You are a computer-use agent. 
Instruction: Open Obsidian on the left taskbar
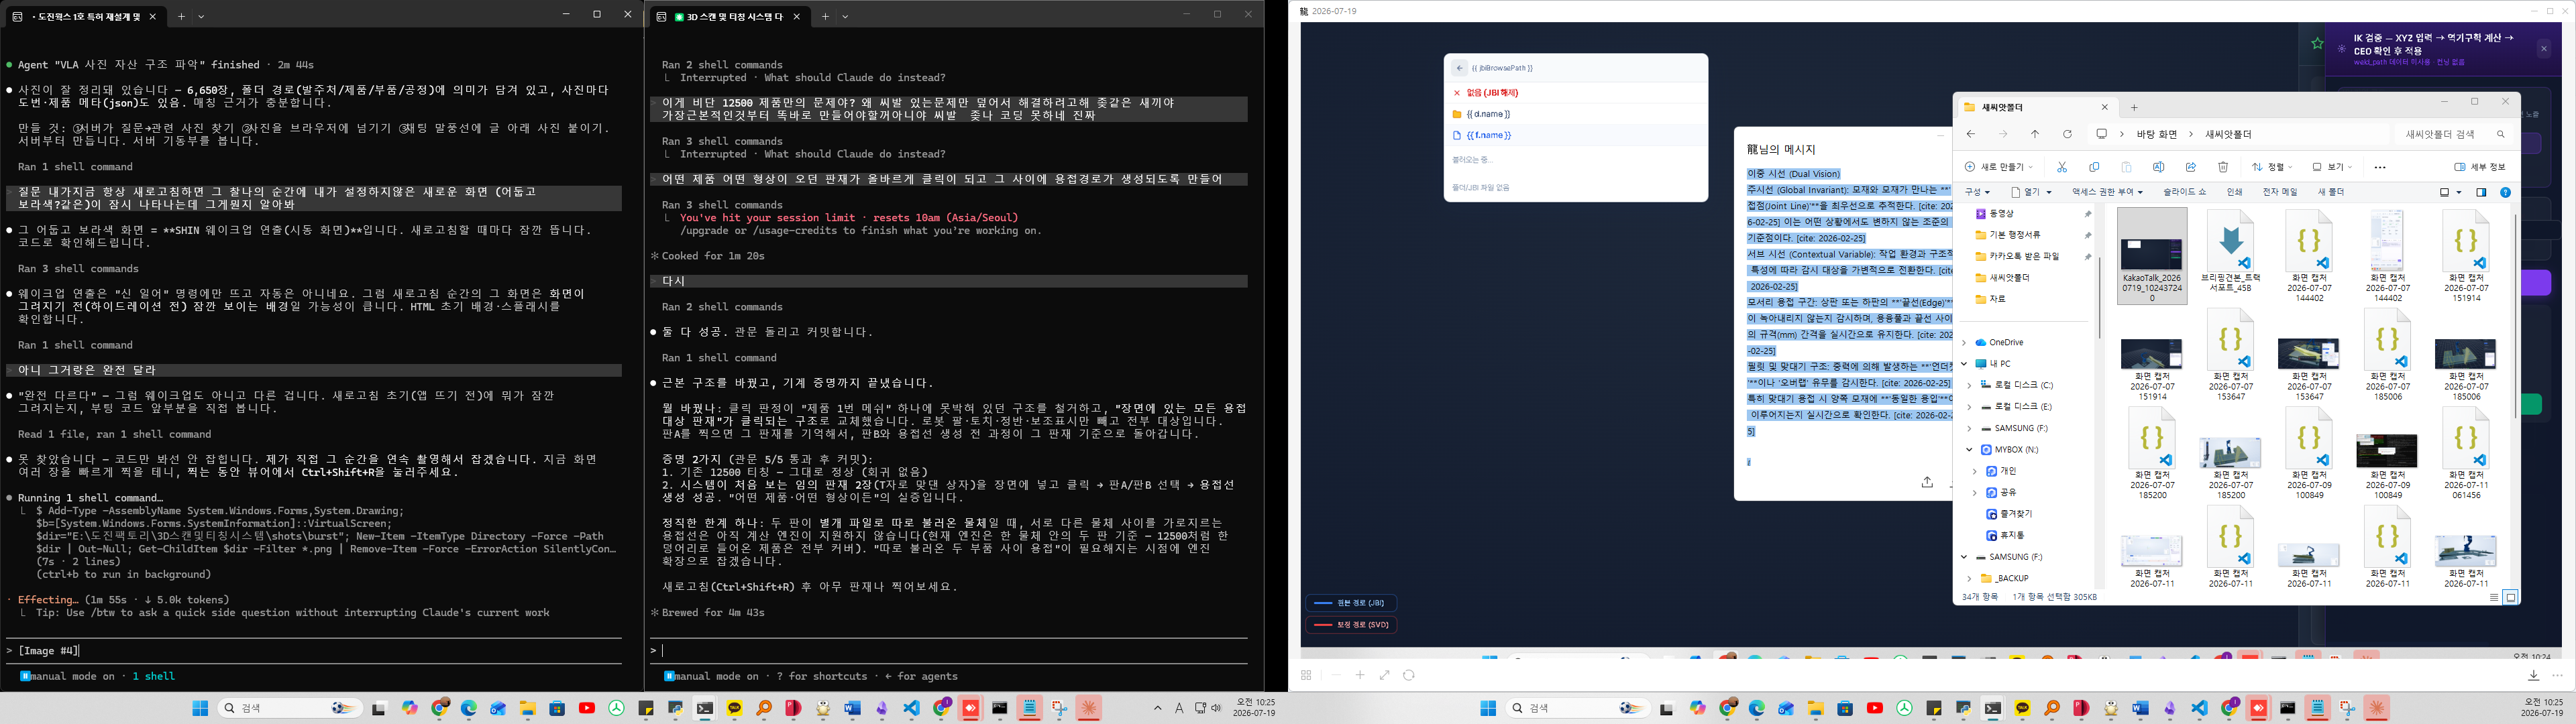(x=882, y=708)
